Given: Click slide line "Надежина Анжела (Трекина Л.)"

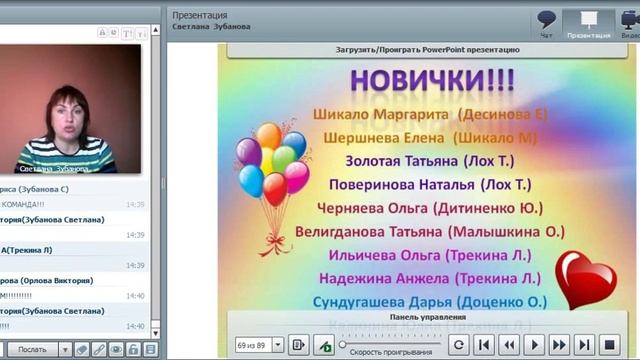Looking at the screenshot, I should pos(430,279).
